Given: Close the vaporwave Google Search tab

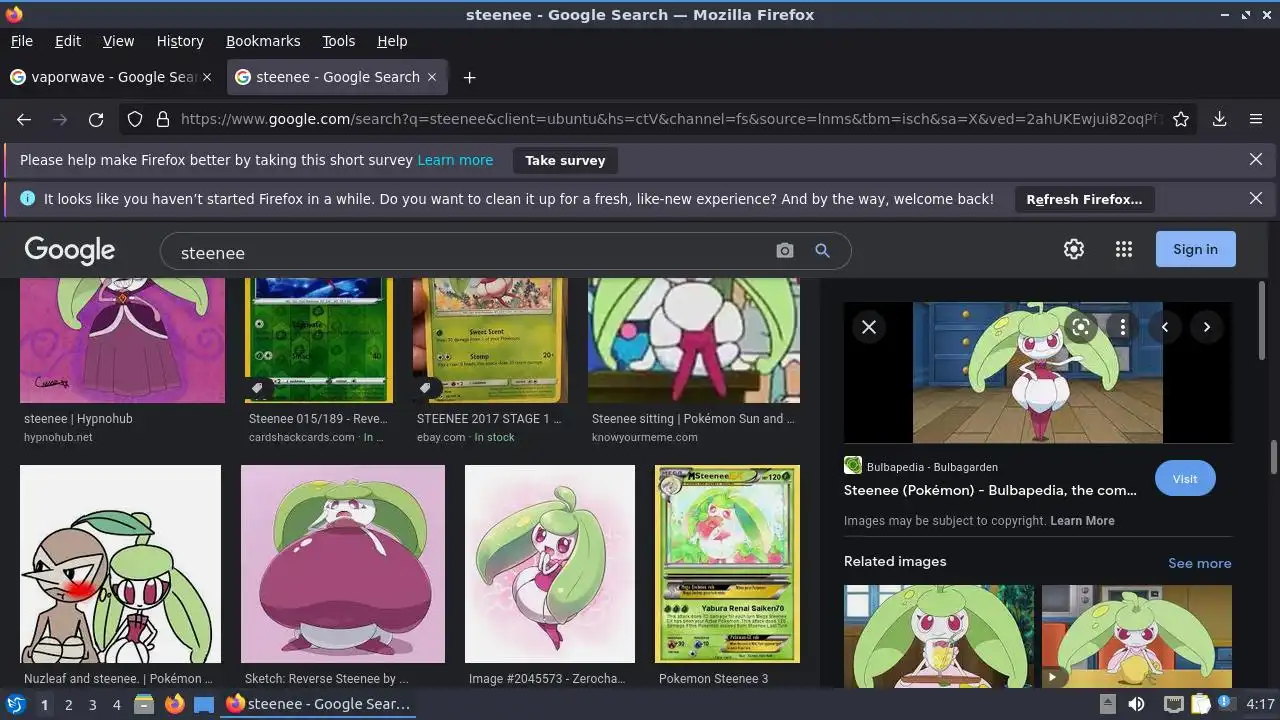Looking at the screenshot, I should coord(207,77).
